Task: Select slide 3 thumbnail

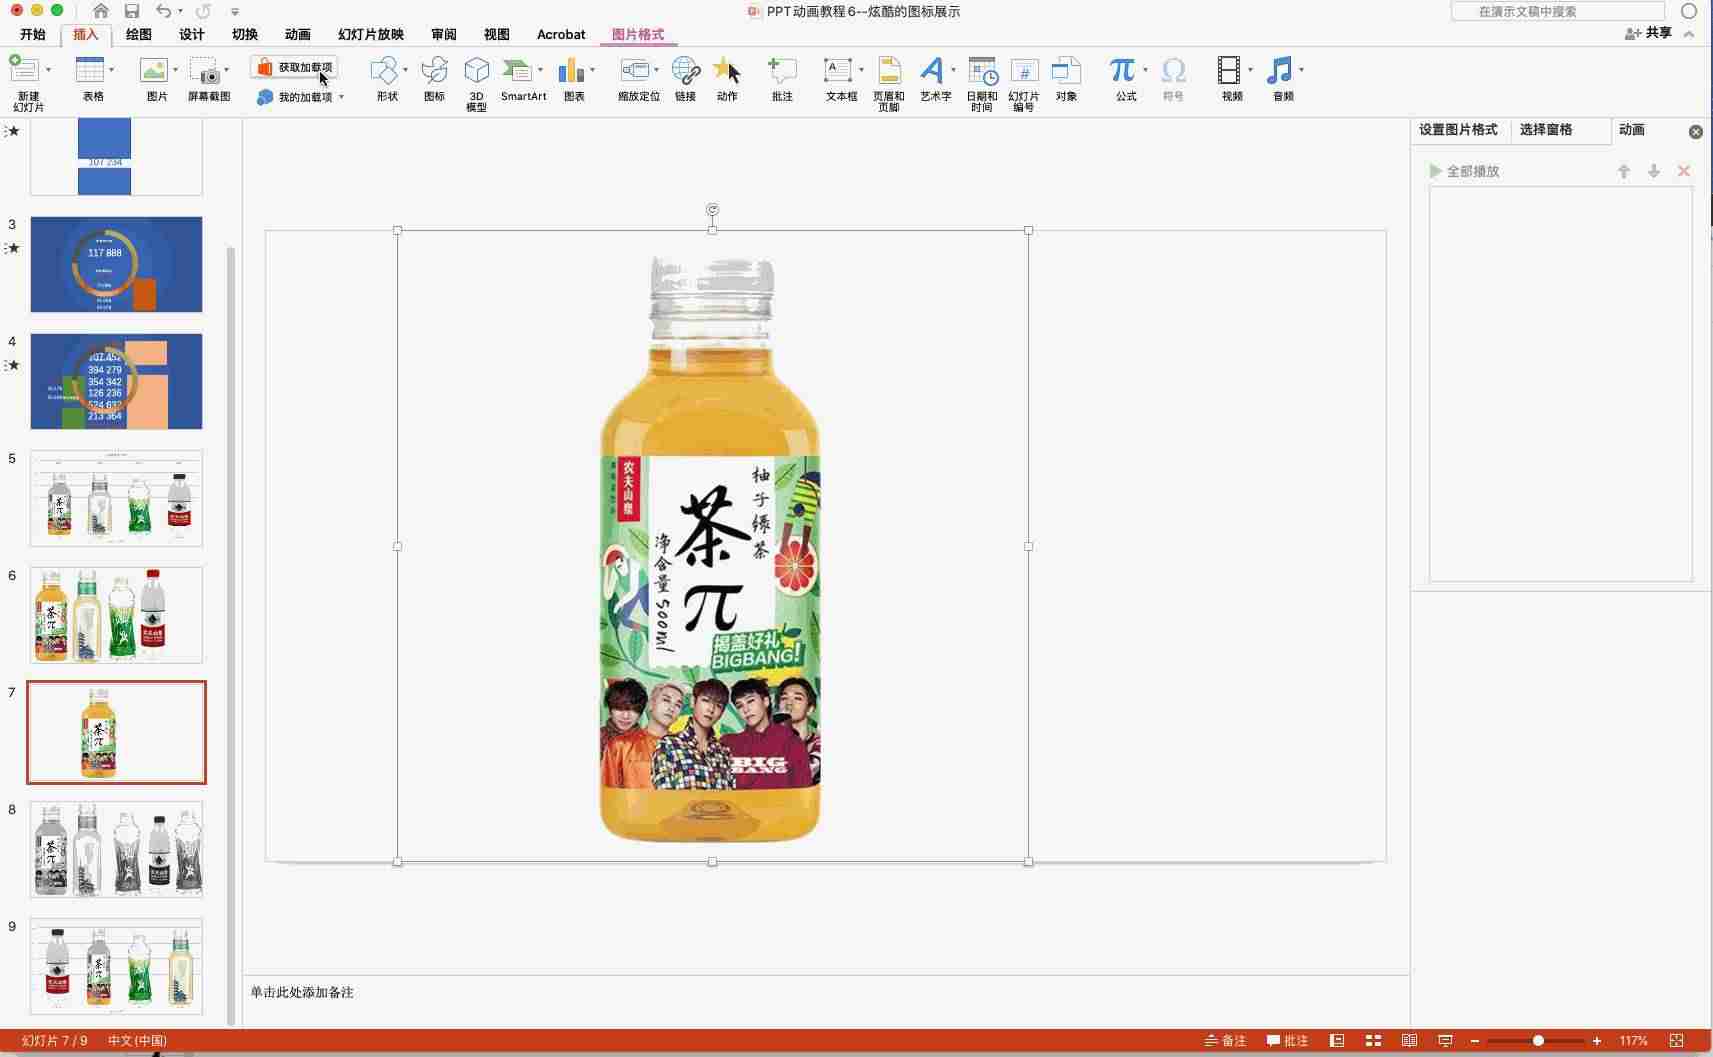Action: [116, 264]
